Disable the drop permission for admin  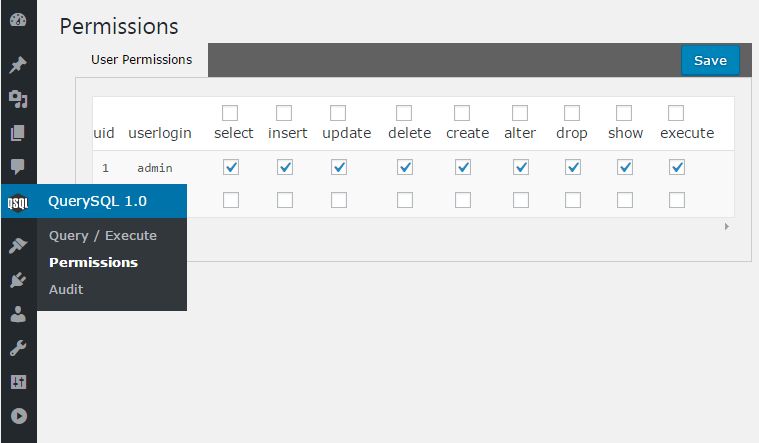point(572,167)
